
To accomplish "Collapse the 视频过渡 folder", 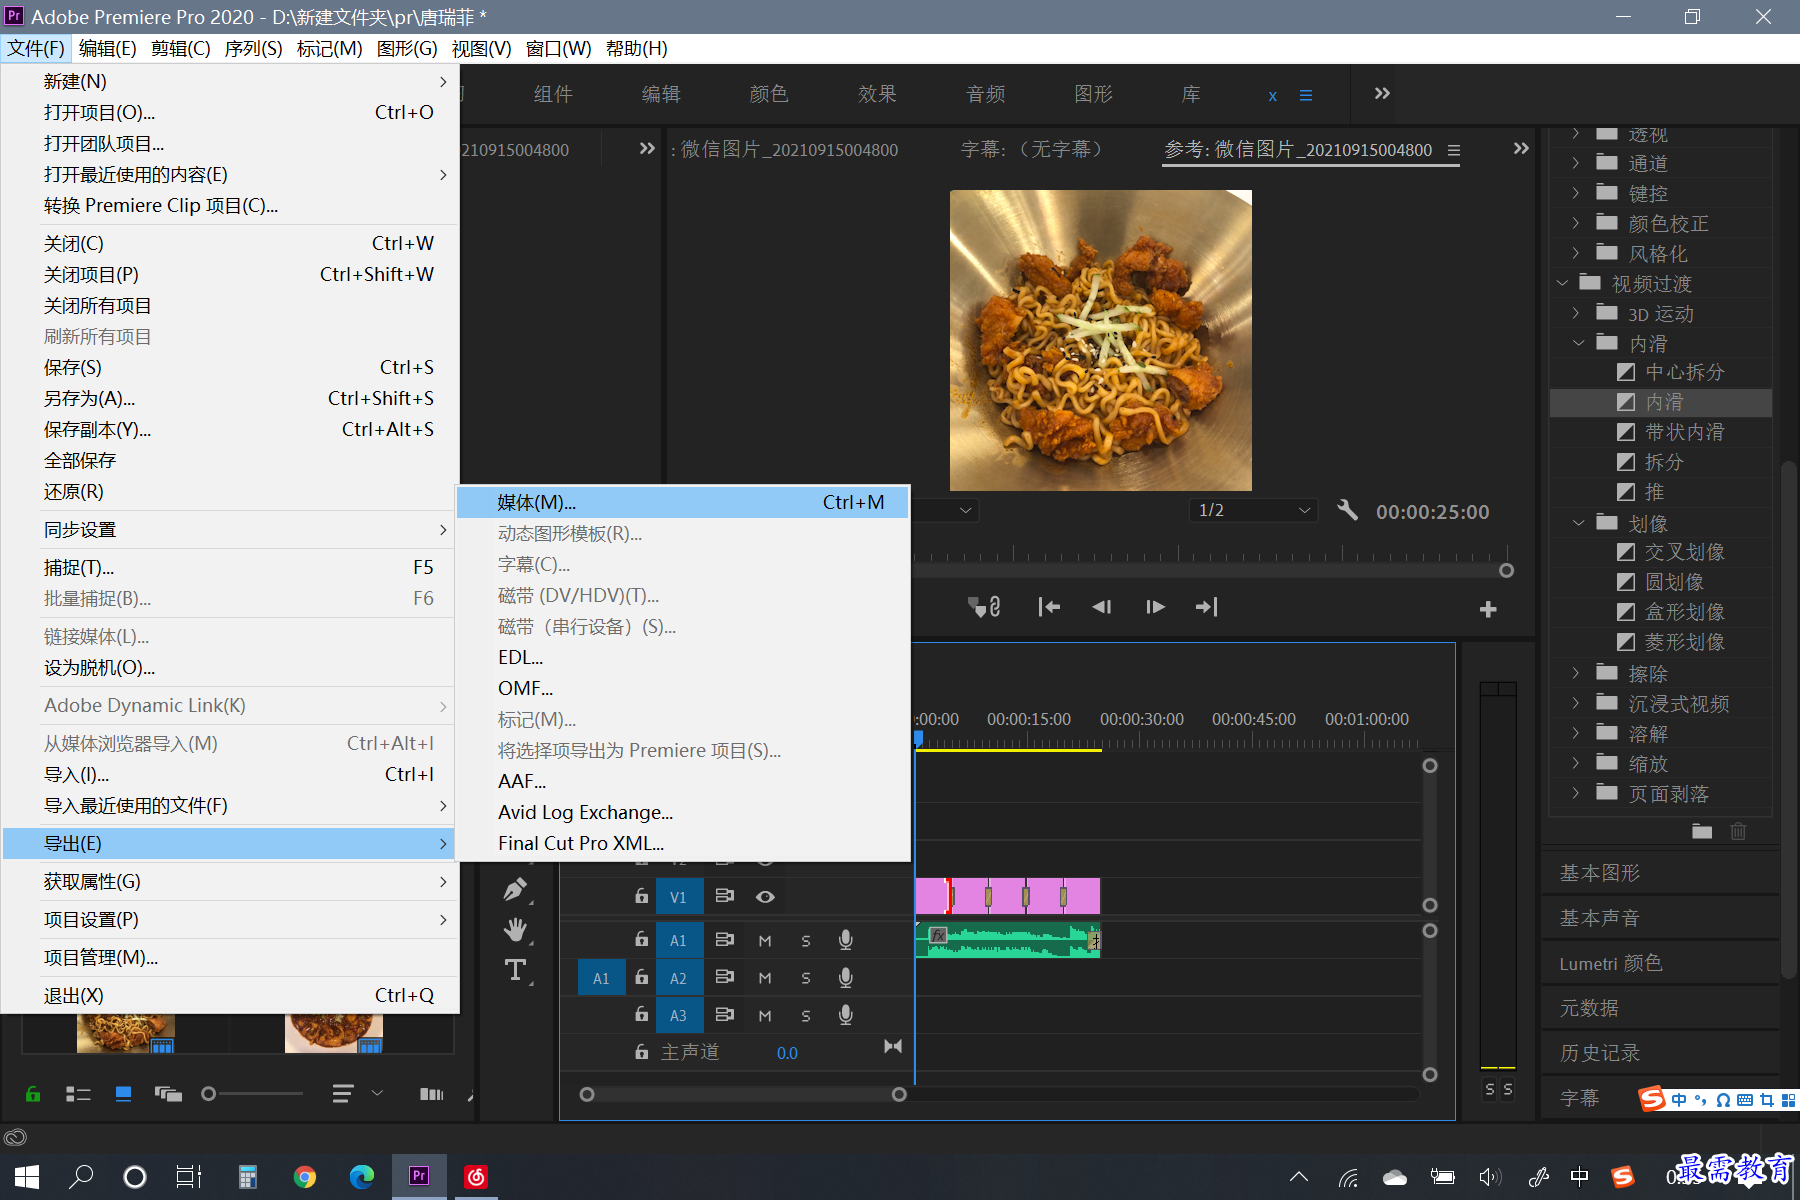I will click(x=1562, y=284).
